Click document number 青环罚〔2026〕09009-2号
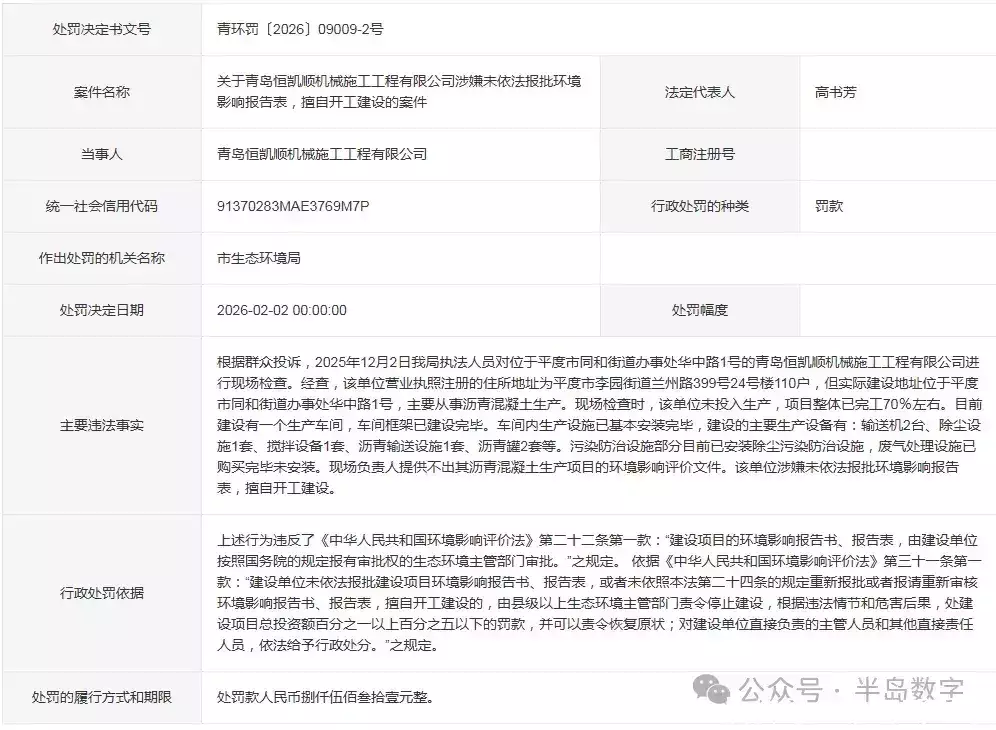Screen dimensions: 996x730 coord(300,29)
